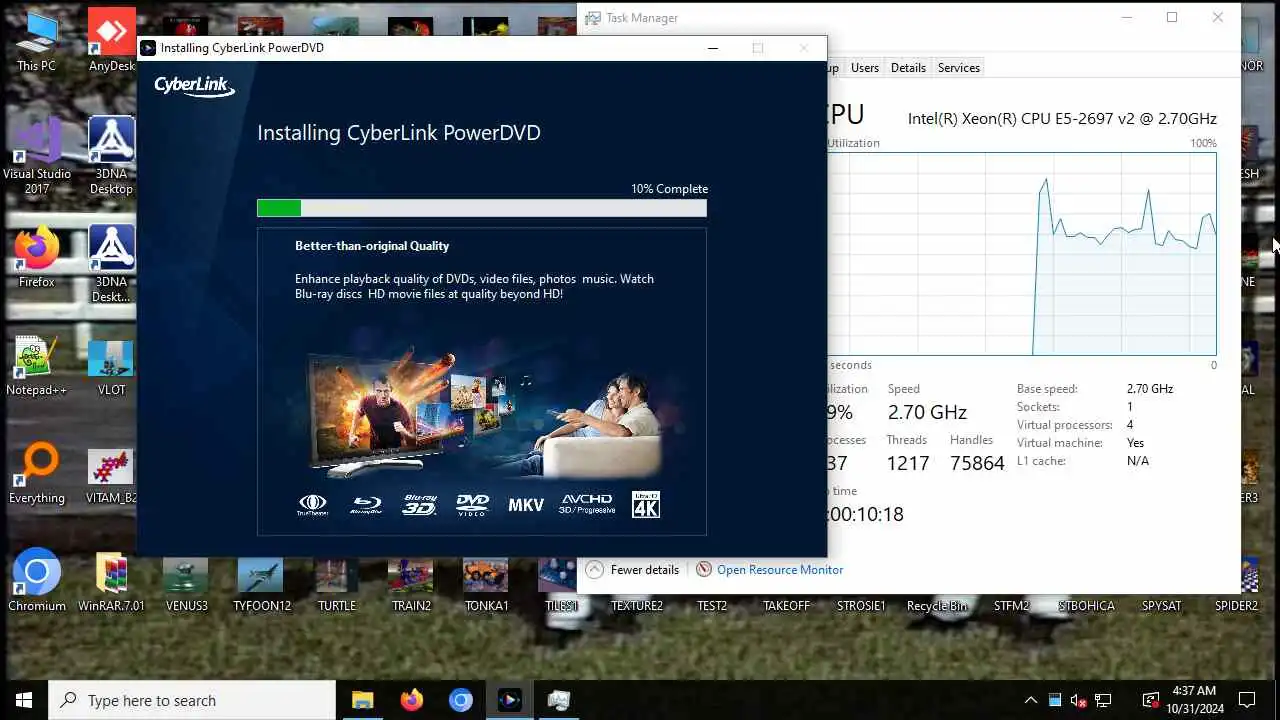This screenshot has height=720, width=1280.
Task: Switch to the Details tab in Task Manager
Action: (x=907, y=68)
